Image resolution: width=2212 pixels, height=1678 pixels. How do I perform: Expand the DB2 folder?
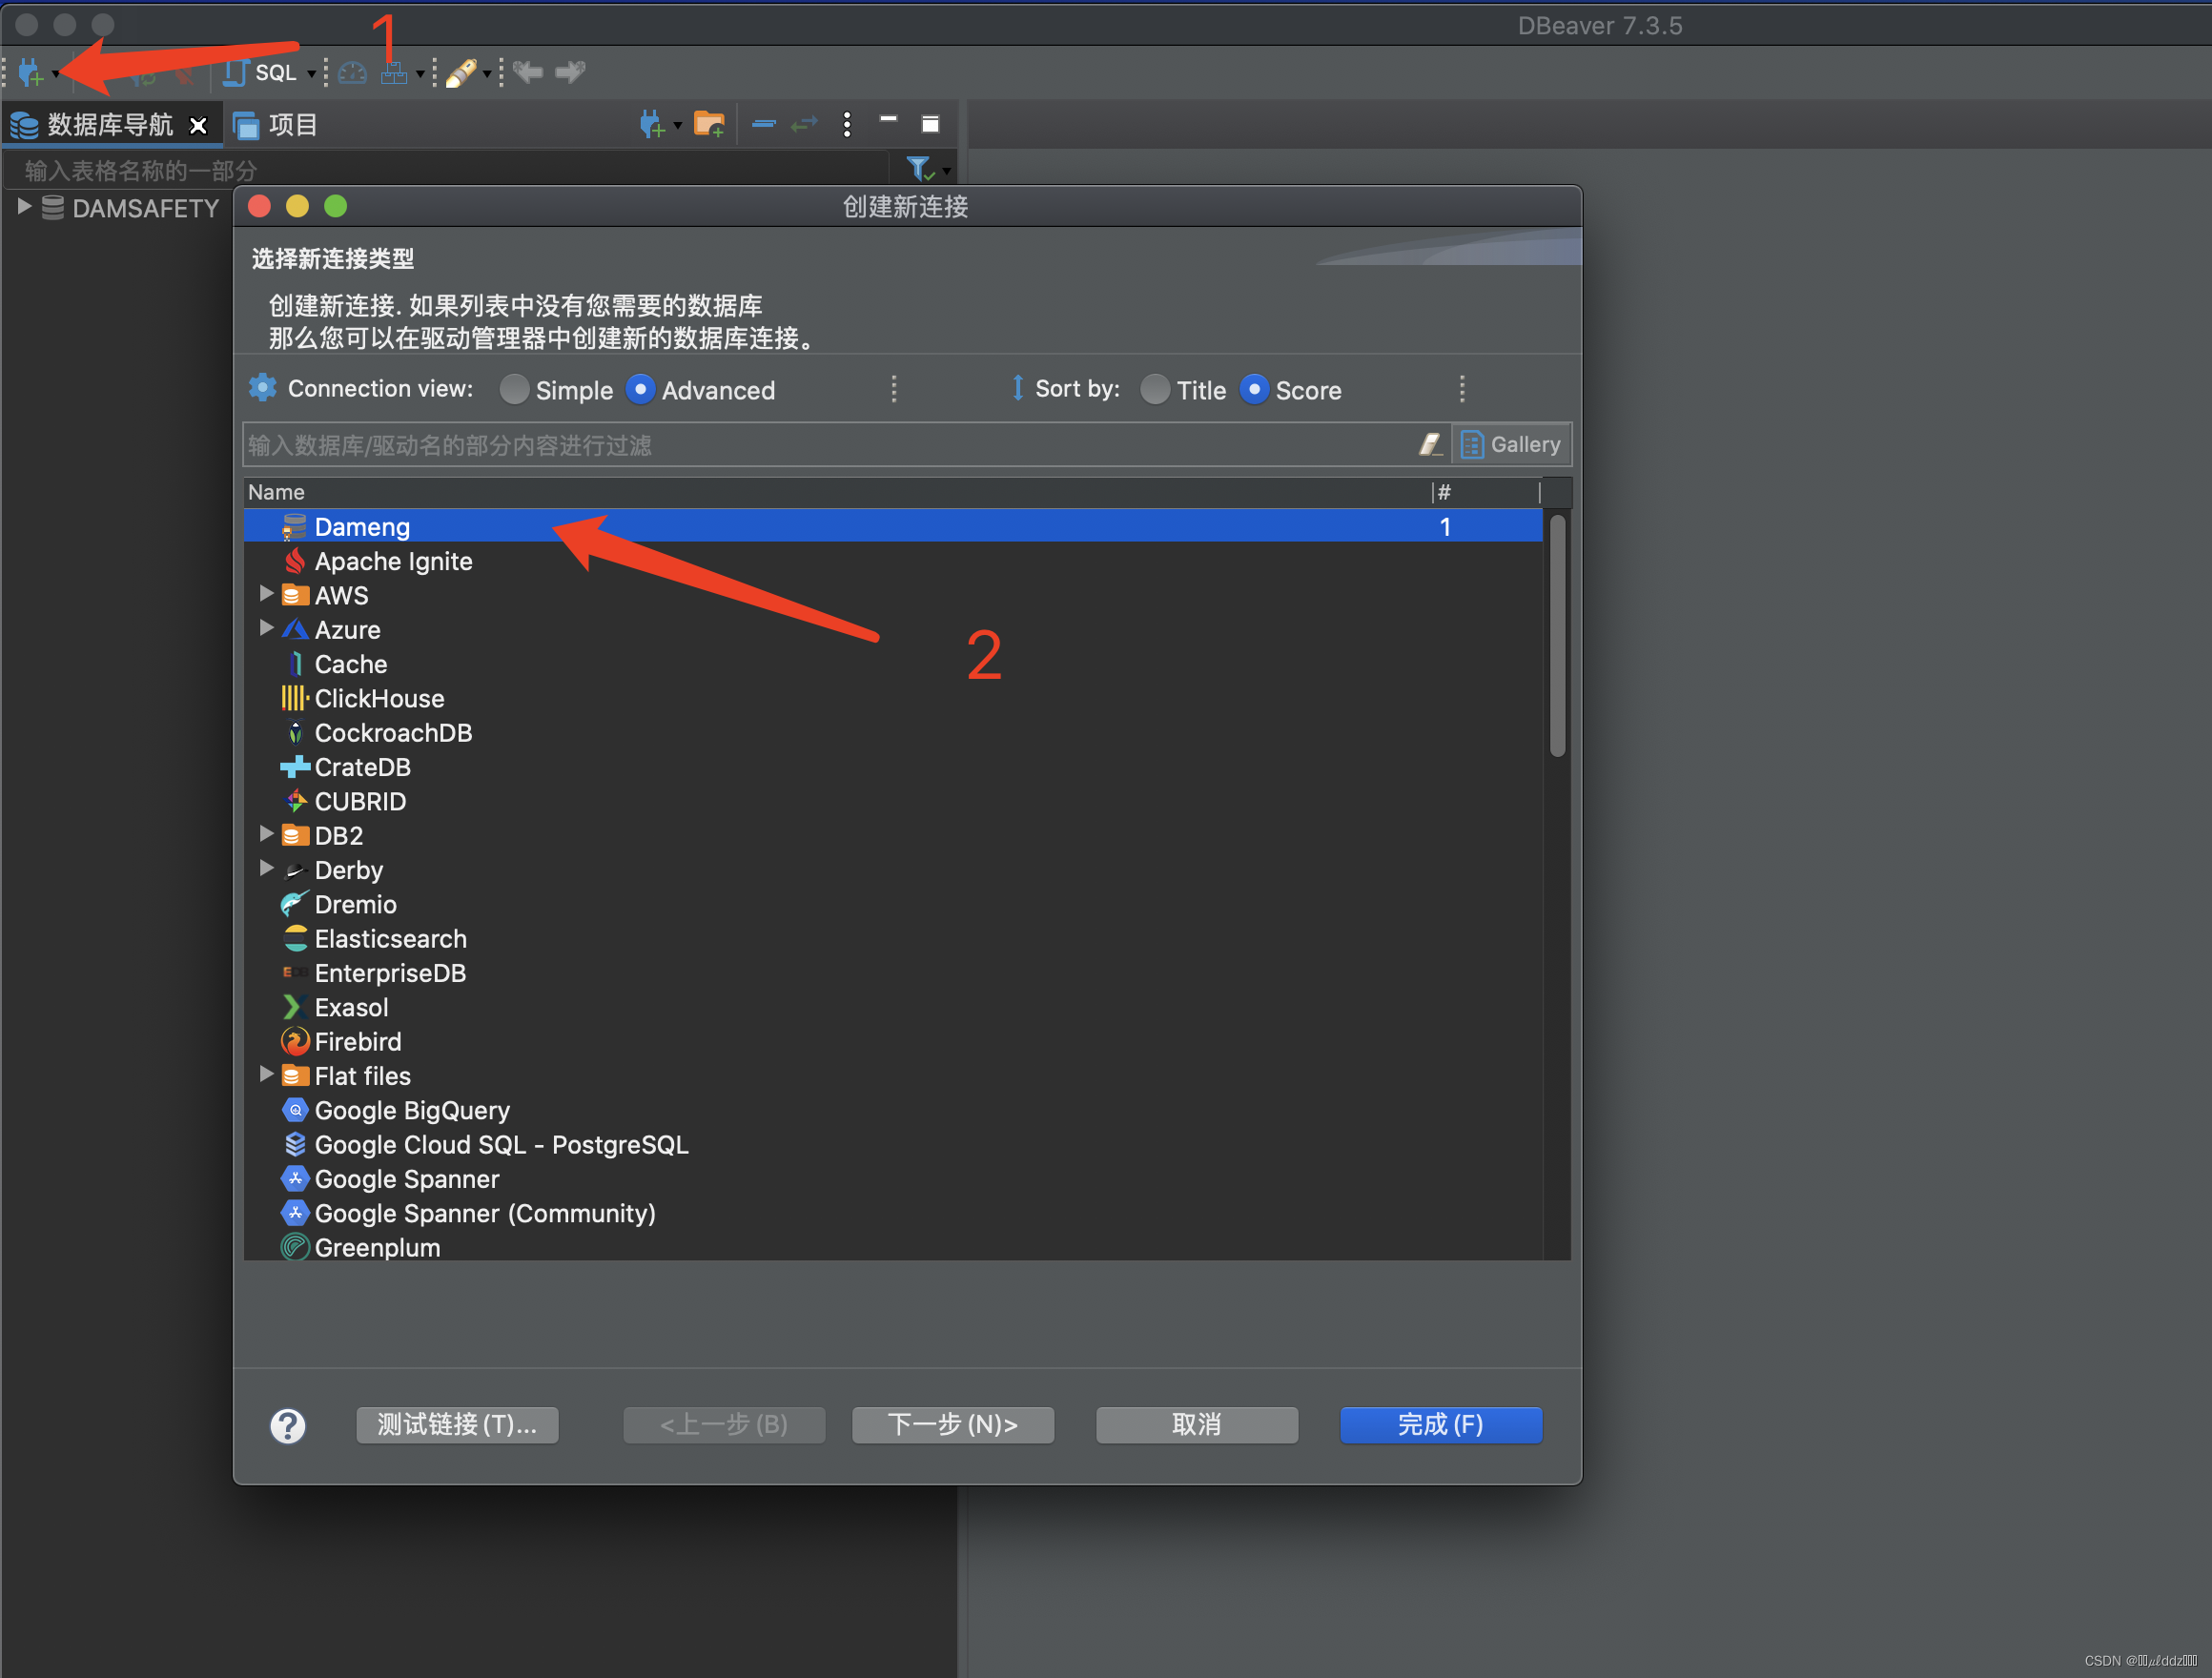(x=266, y=834)
